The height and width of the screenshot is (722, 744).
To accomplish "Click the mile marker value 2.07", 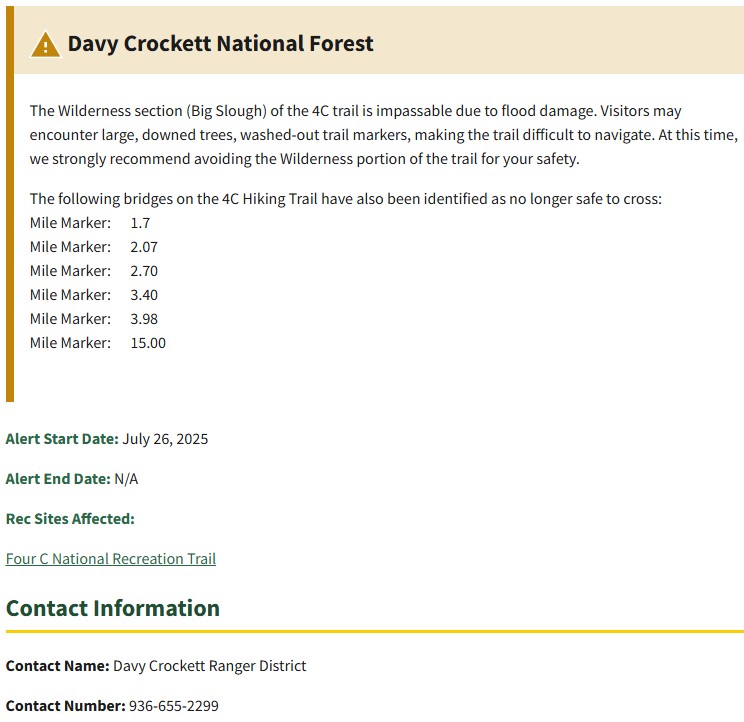I will [x=144, y=247].
